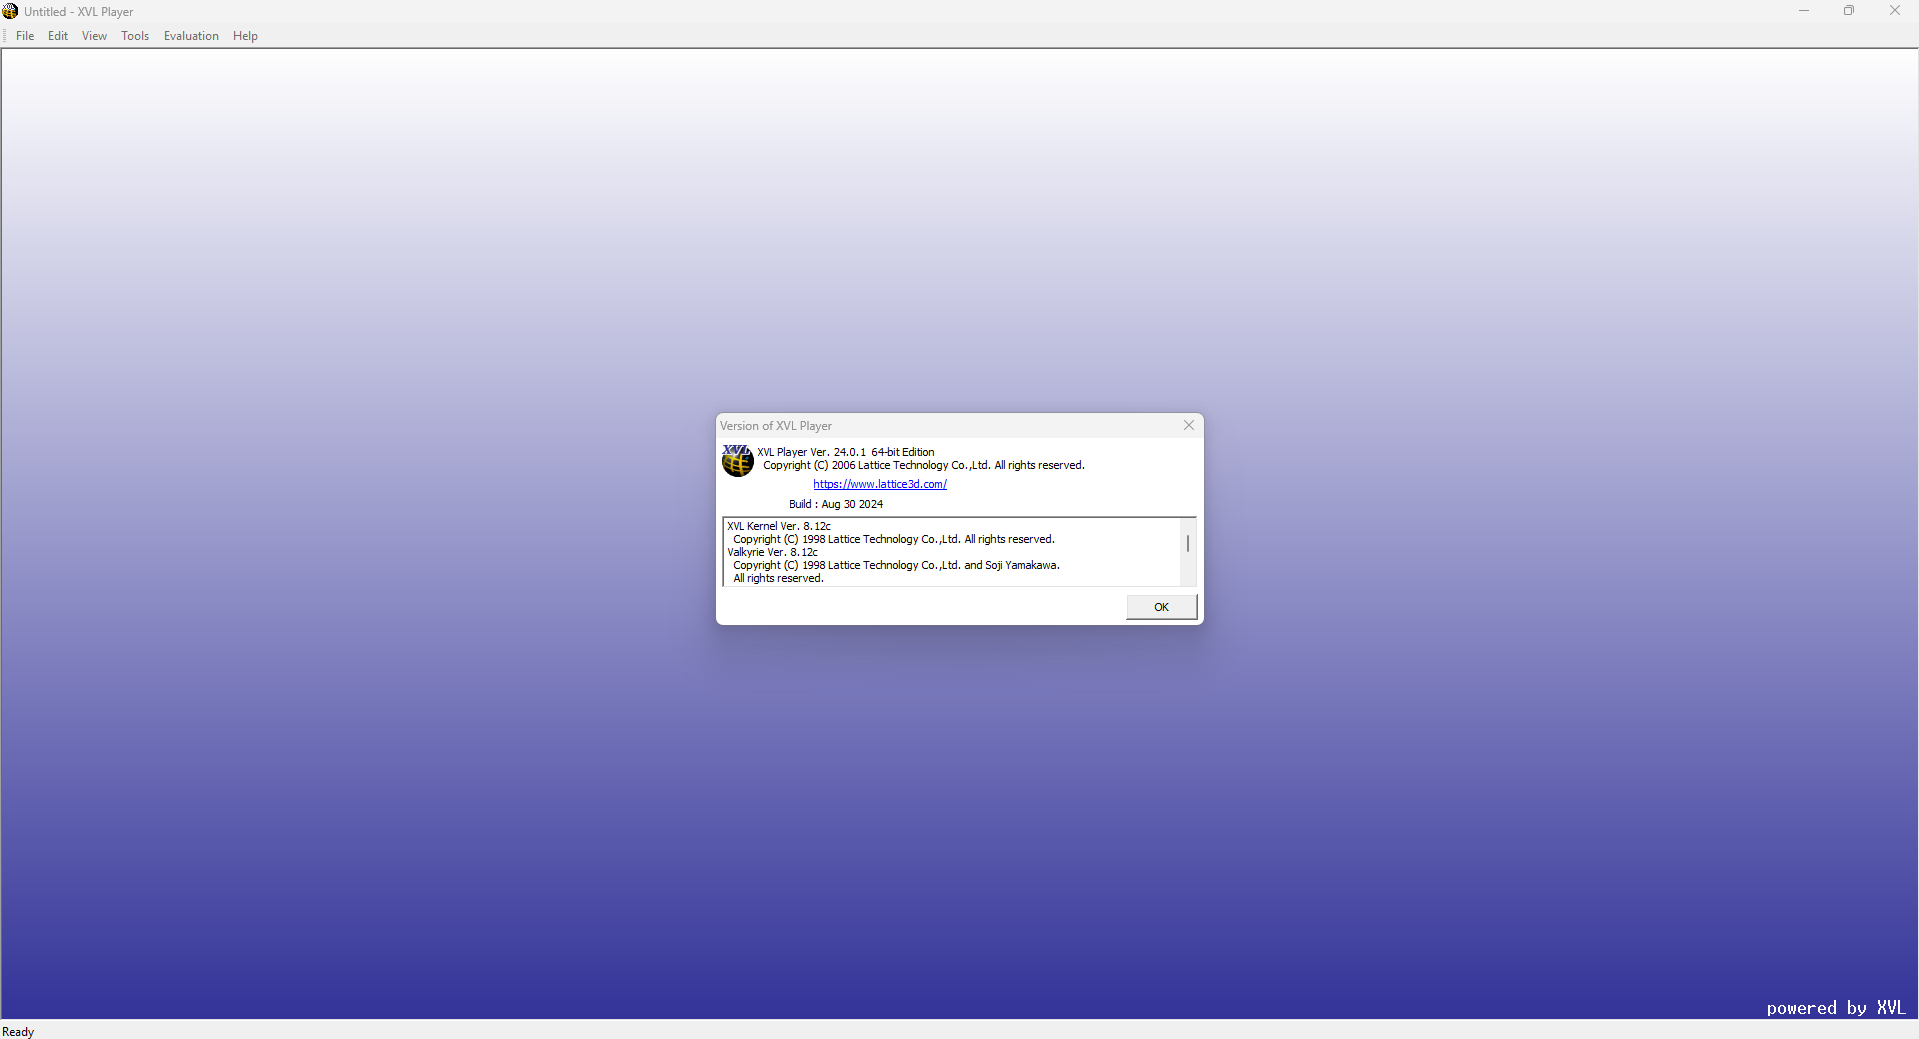This screenshot has width=1919, height=1039.
Task: Click the 'Valkyrie Ver. 8.12c' line
Action: click(772, 552)
